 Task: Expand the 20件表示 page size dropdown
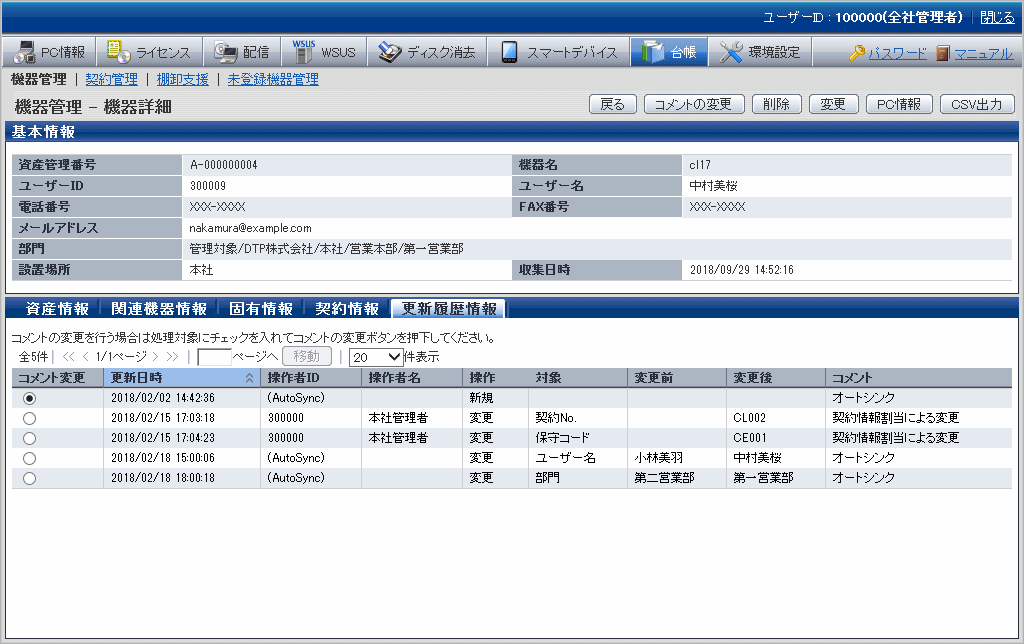point(376,356)
